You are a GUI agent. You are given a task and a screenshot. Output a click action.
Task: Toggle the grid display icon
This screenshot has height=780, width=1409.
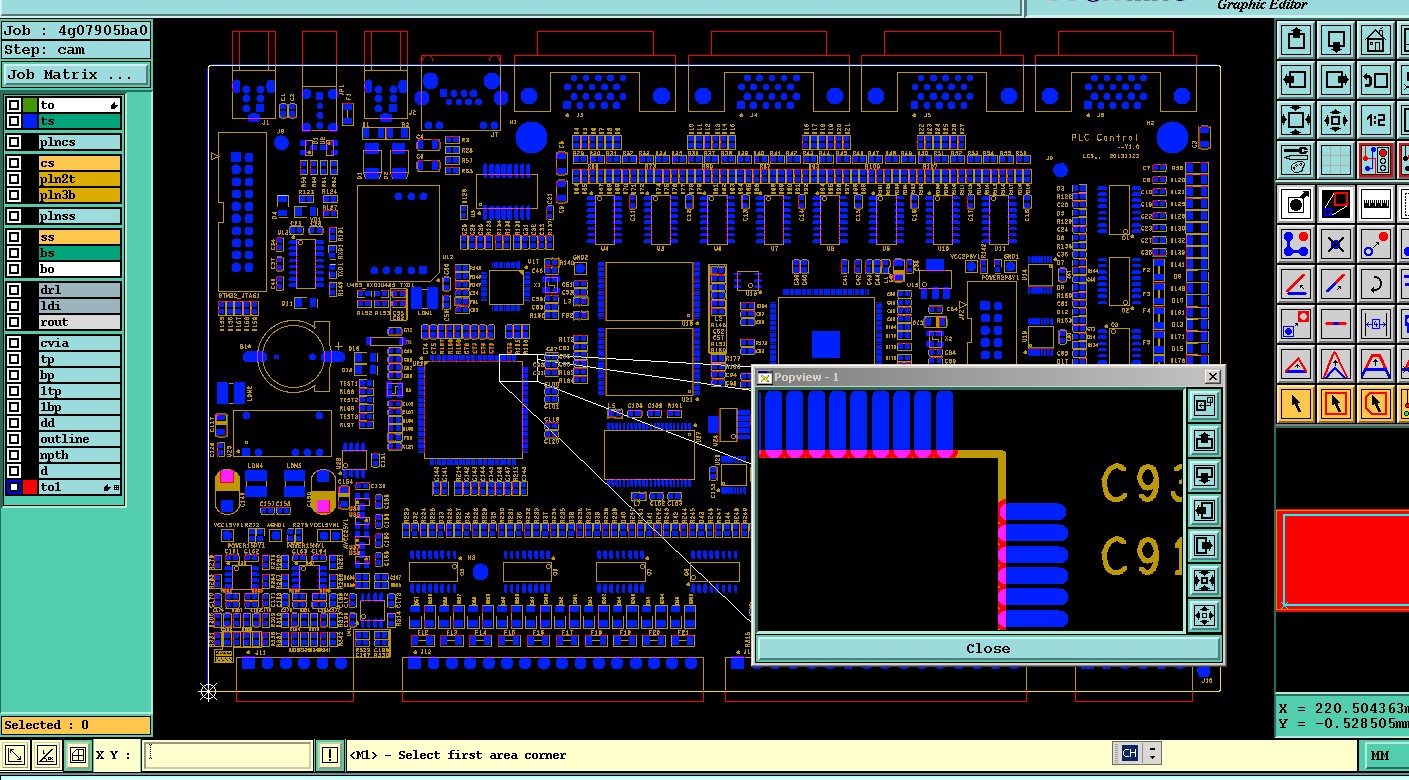[1336, 159]
